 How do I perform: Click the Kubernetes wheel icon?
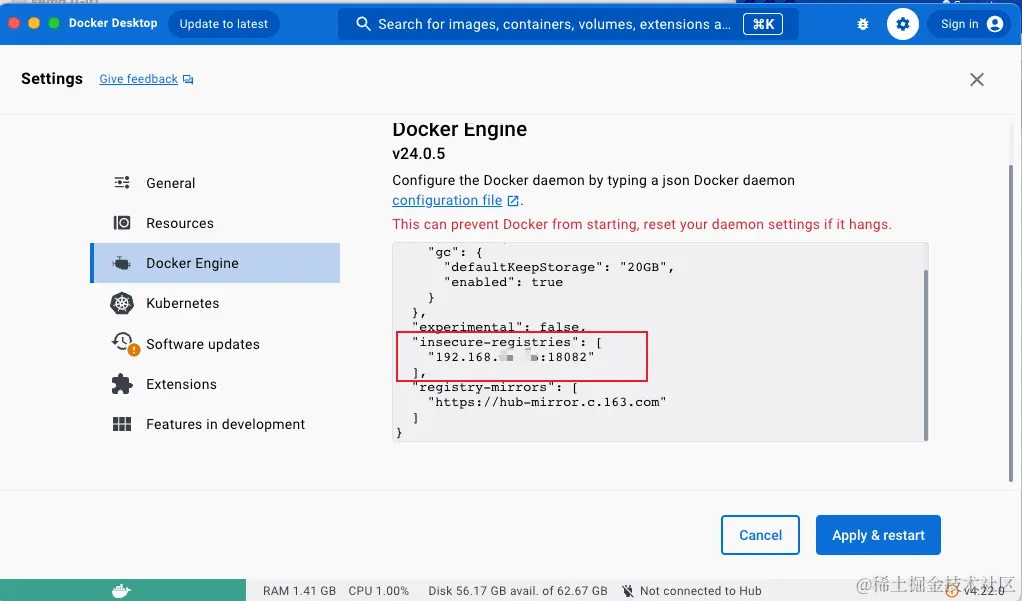122,303
